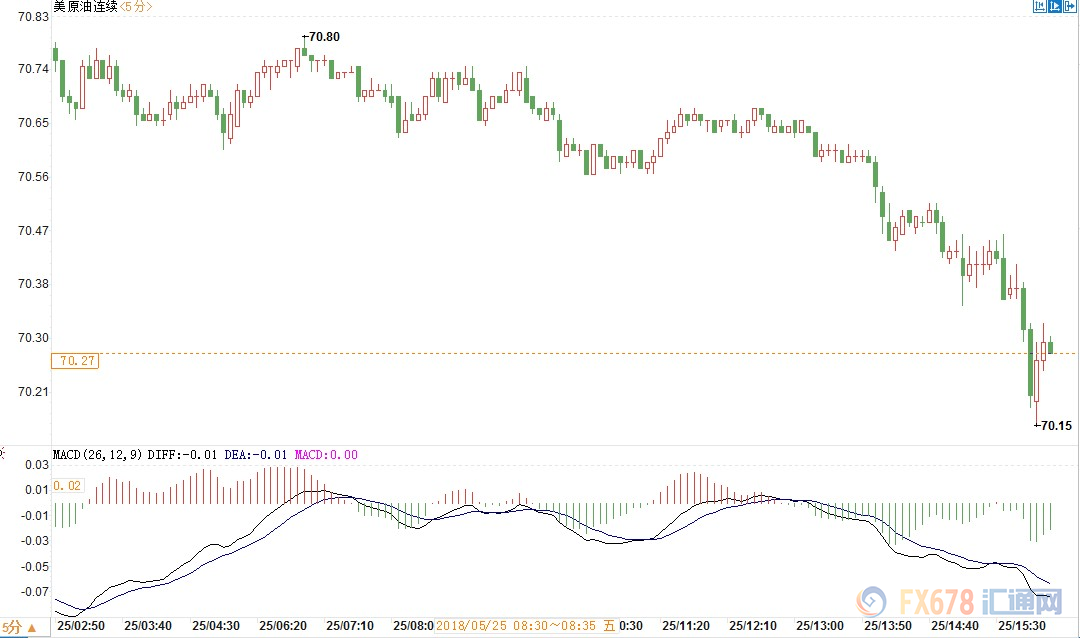Click the DIFF:-0.01 readout
Screen dimensions: 1080x638
coord(183,455)
